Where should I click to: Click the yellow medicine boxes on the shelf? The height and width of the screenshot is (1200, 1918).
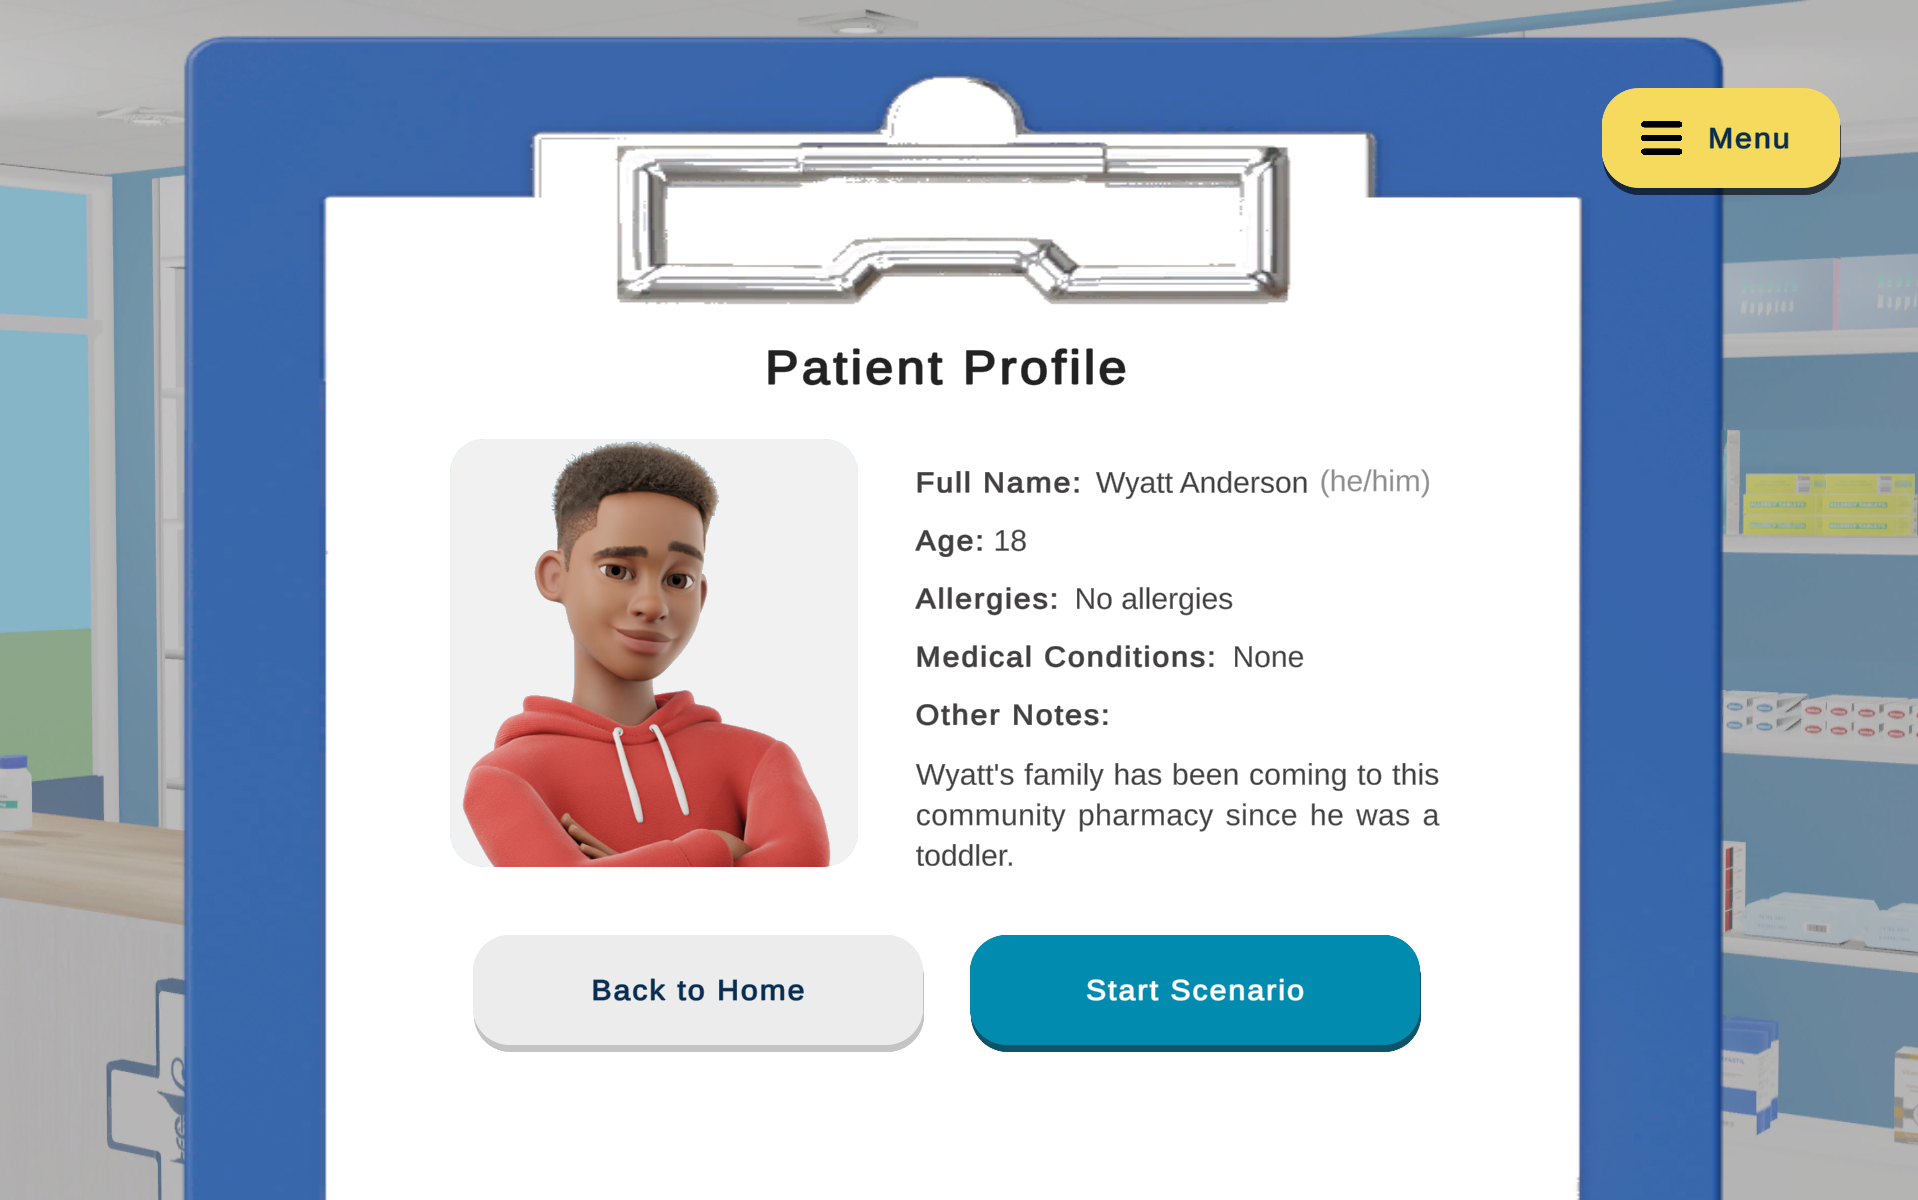tap(1825, 504)
